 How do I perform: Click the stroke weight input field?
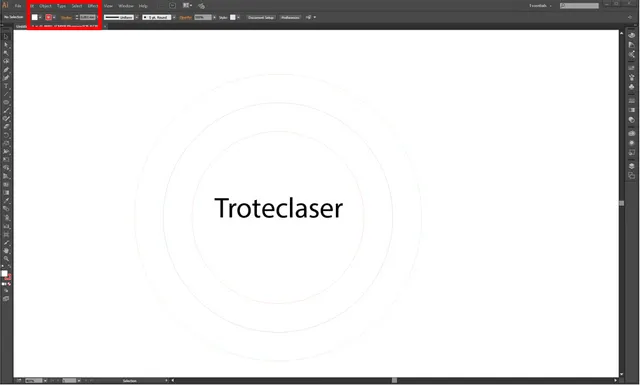pyautogui.click(x=87, y=18)
